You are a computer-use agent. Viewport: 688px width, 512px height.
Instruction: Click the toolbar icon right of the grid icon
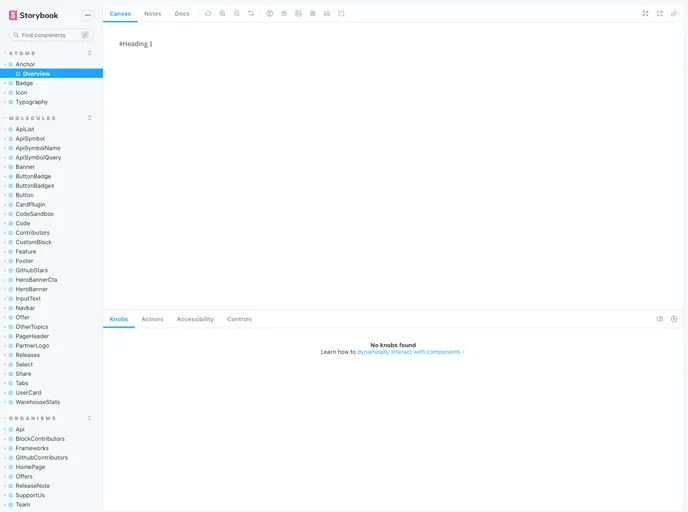pos(327,14)
